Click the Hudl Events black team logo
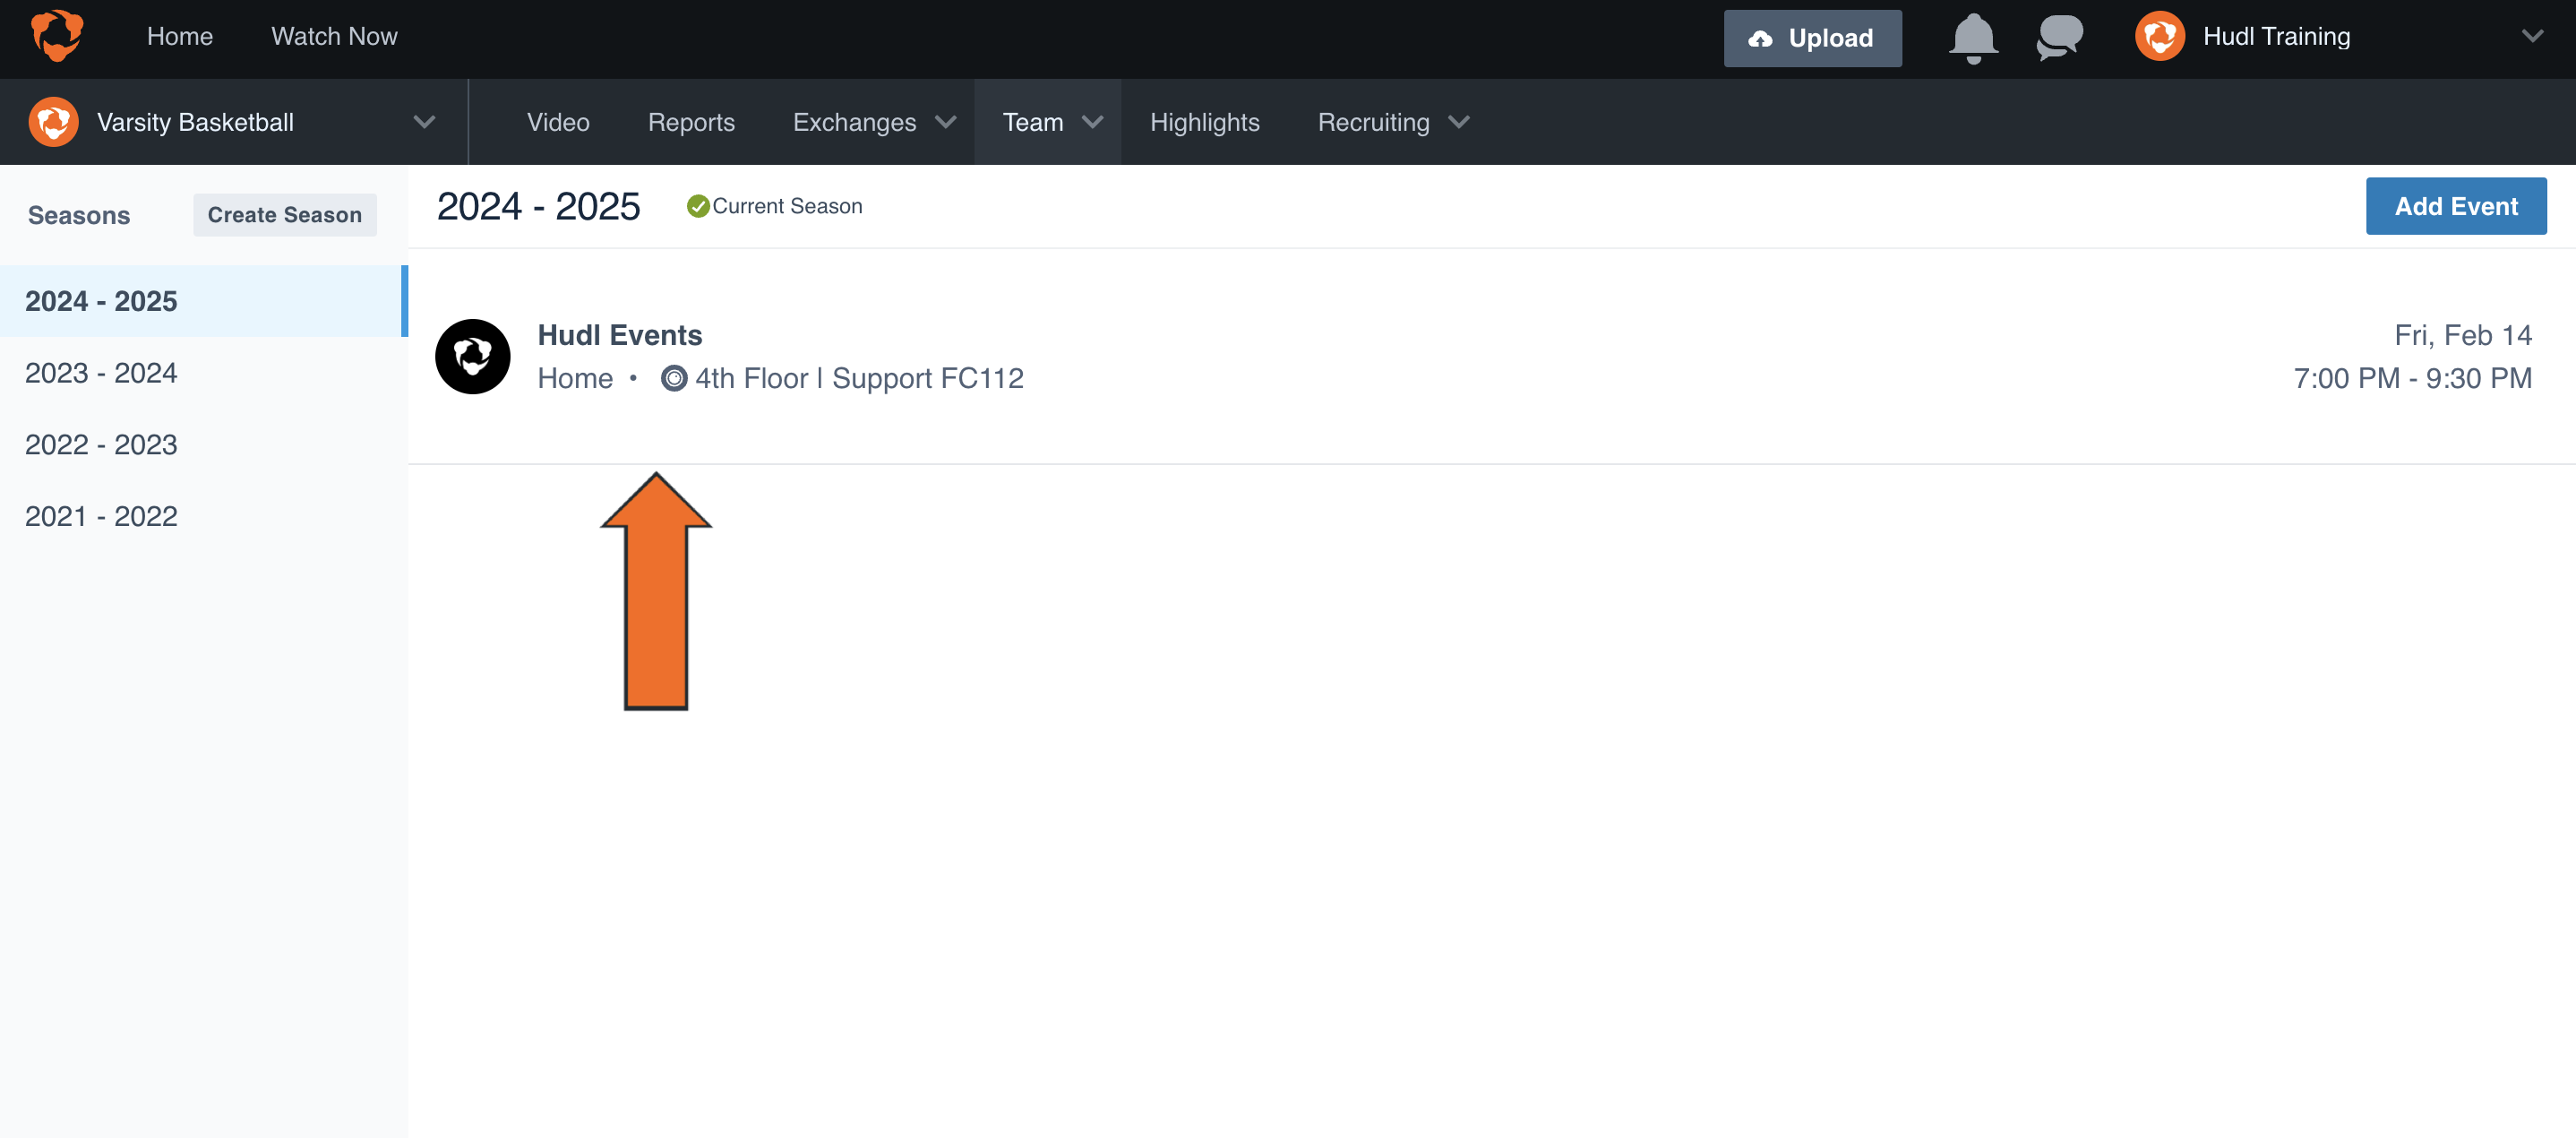The image size is (2576, 1138). (x=473, y=357)
